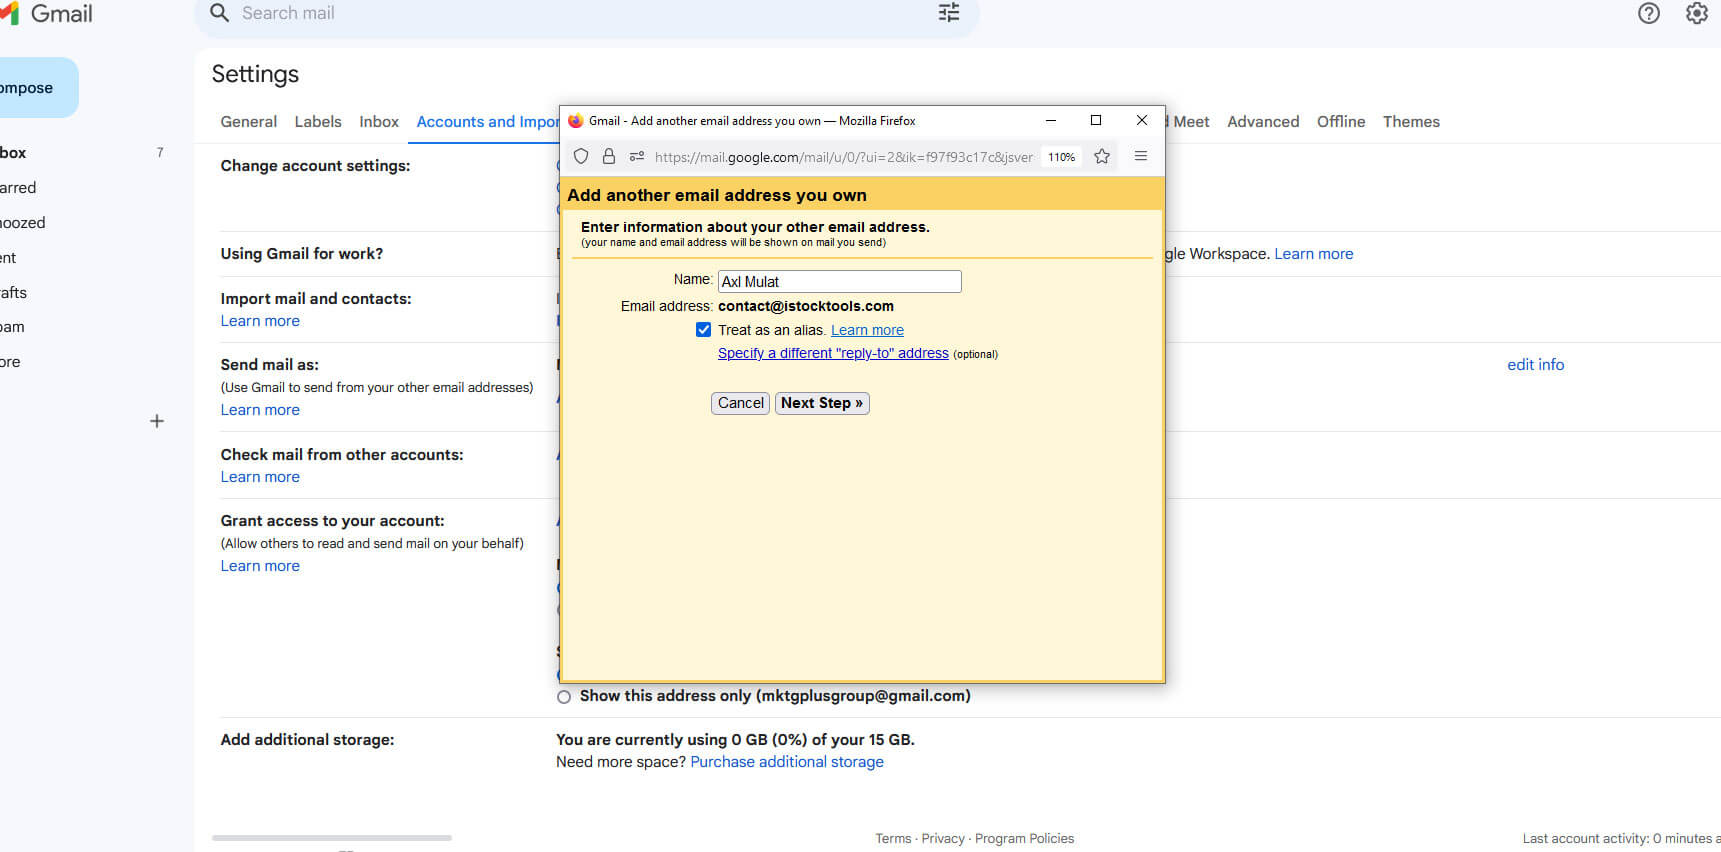Open the Labels settings tab
This screenshot has width=1721, height=852.
tap(318, 122)
